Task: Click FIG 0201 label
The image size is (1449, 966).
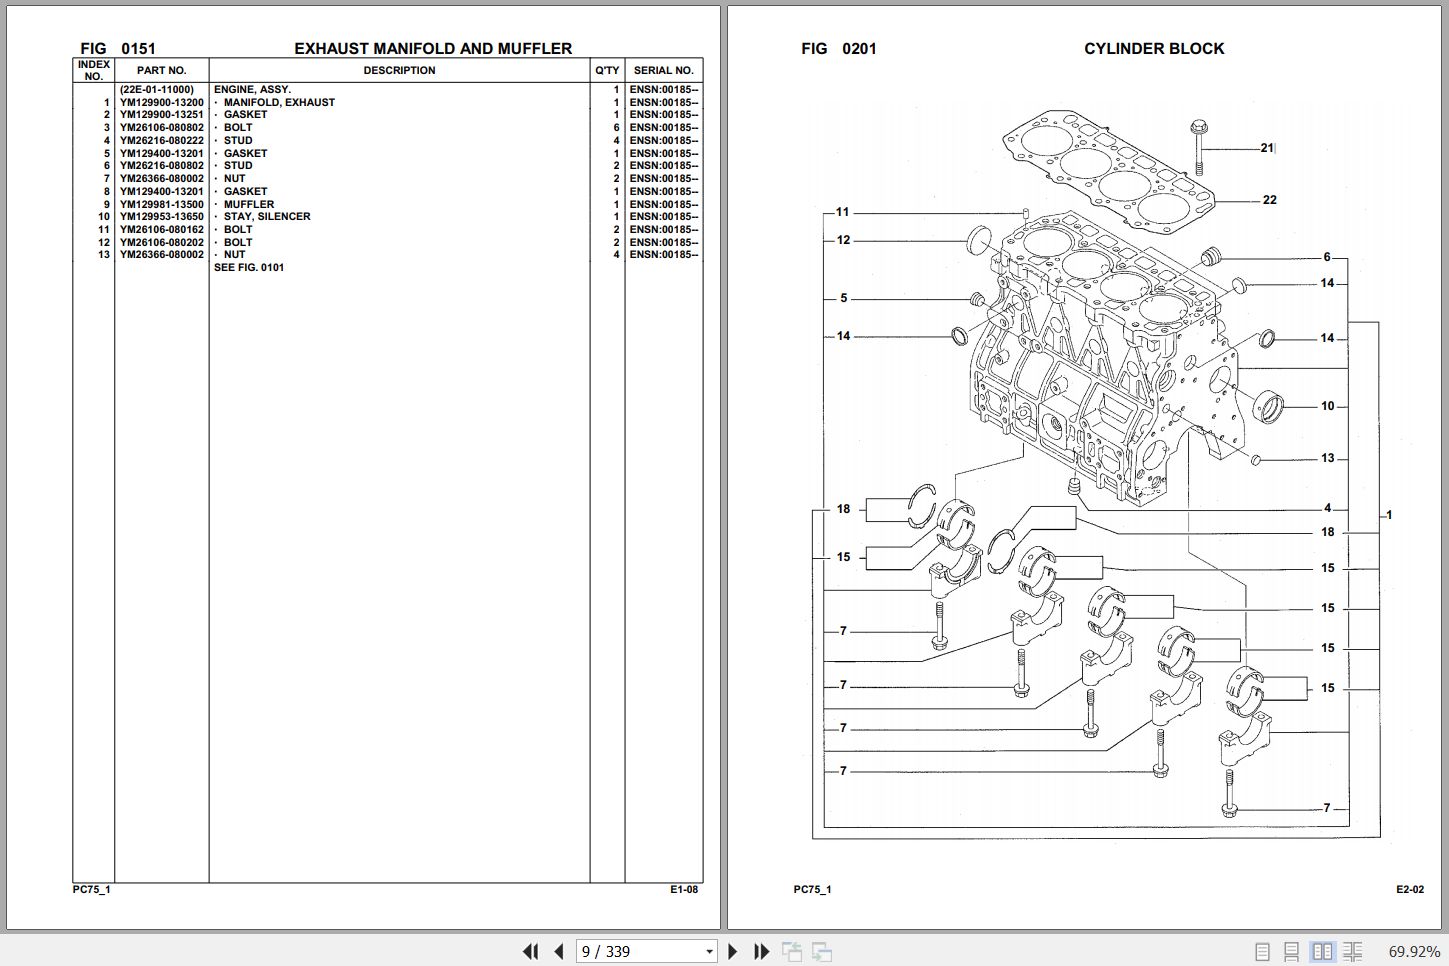Action: point(839,48)
